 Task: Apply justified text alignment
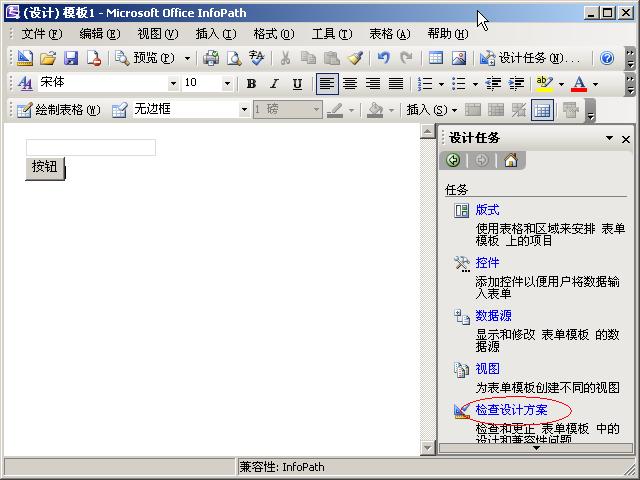pos(396,84)
